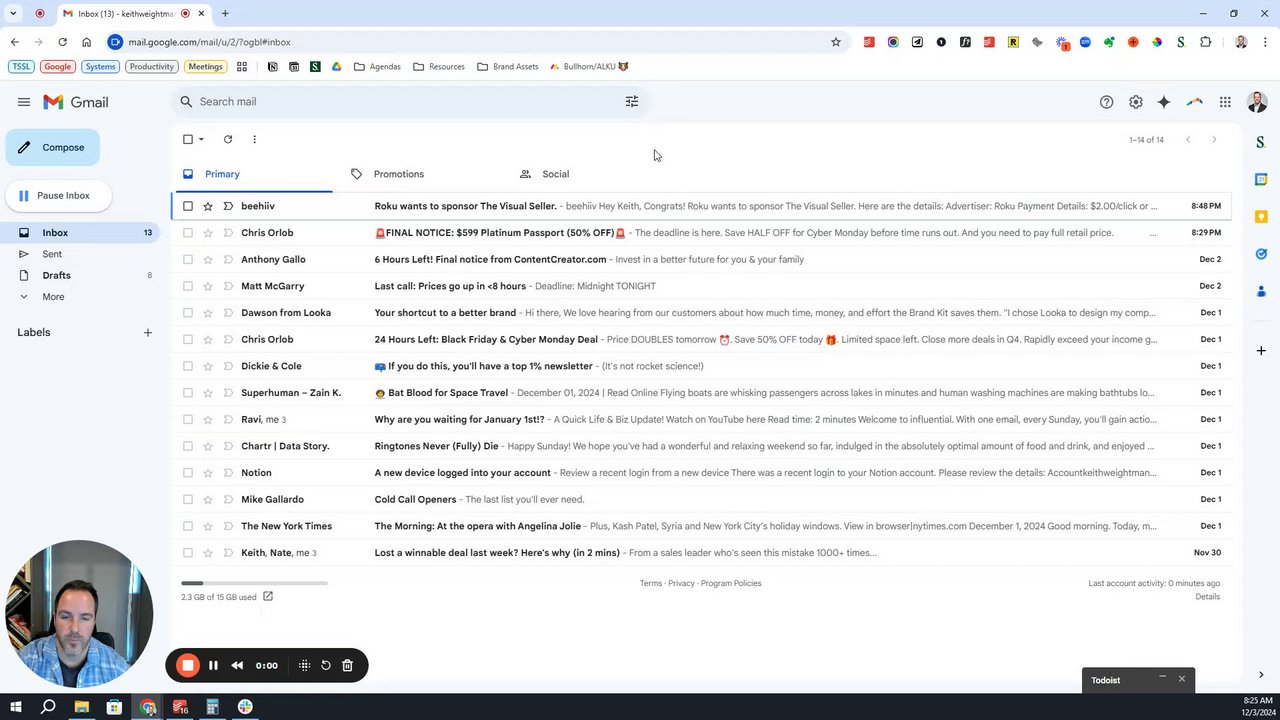Open the three-dot More menu above the inbox

tap(254, 139)
